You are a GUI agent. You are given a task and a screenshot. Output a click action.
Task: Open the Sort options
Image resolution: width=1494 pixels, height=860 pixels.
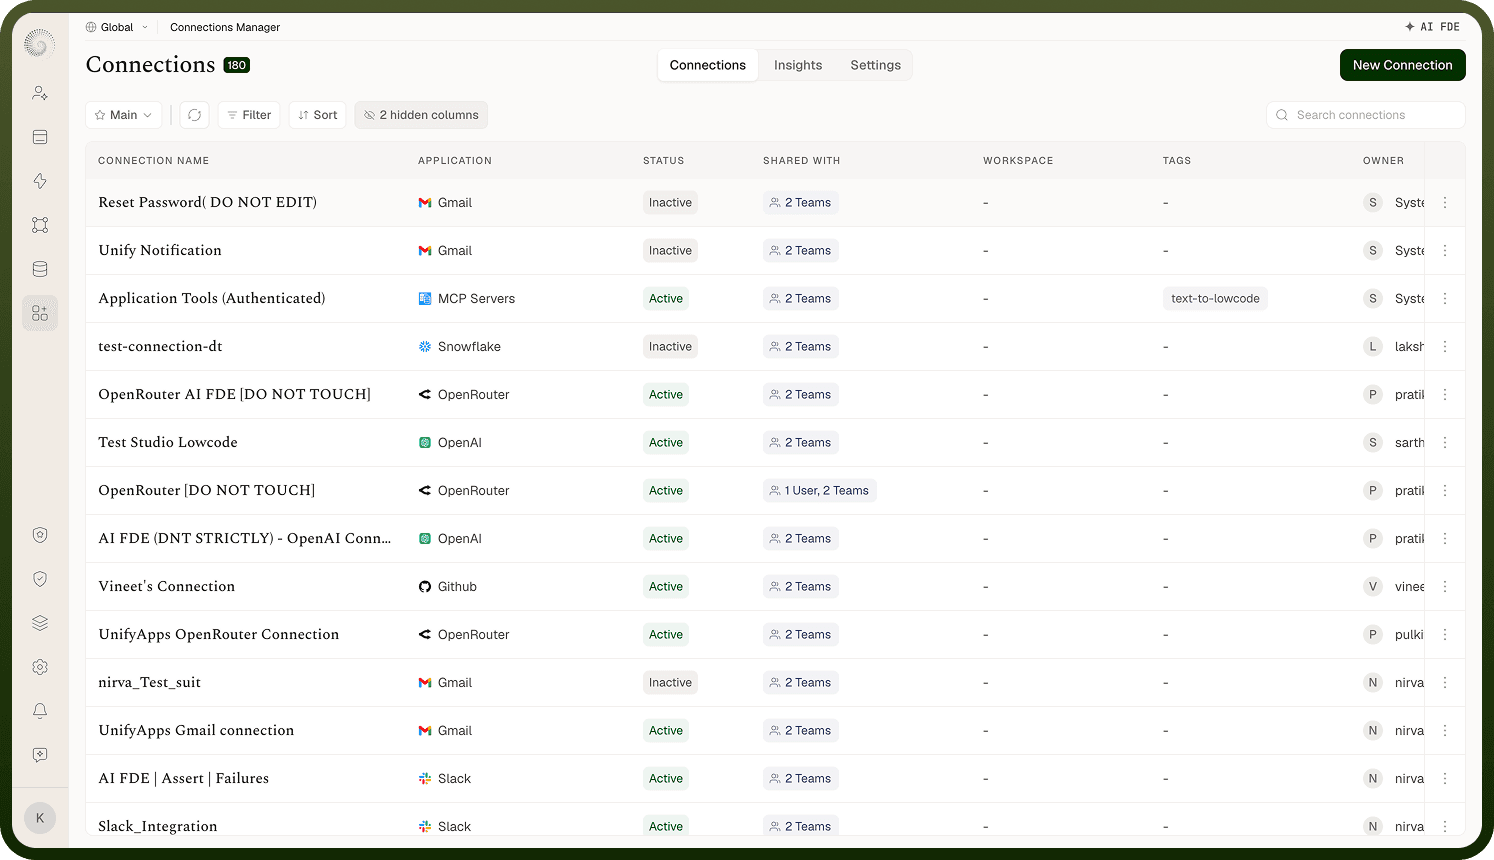(x=318, y=115)
